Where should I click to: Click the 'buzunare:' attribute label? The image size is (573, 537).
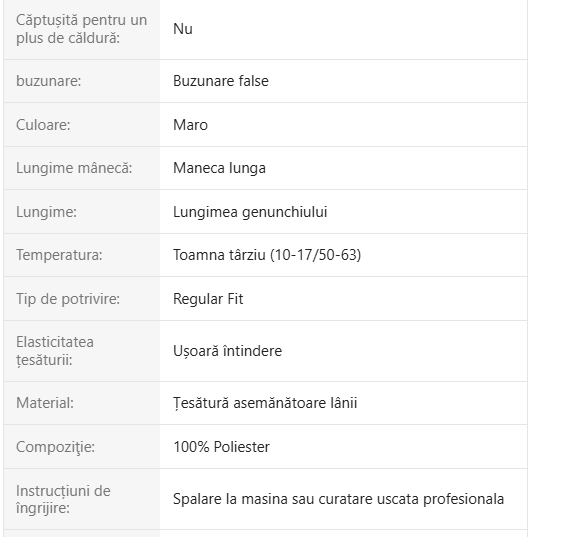point(49,81)
